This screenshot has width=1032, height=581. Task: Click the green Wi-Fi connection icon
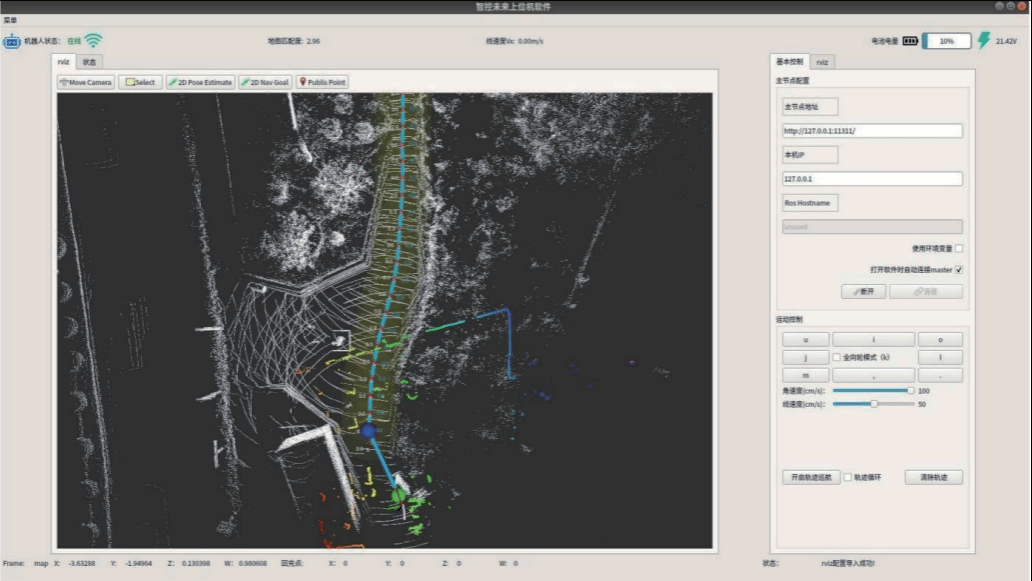coord(93,41)
